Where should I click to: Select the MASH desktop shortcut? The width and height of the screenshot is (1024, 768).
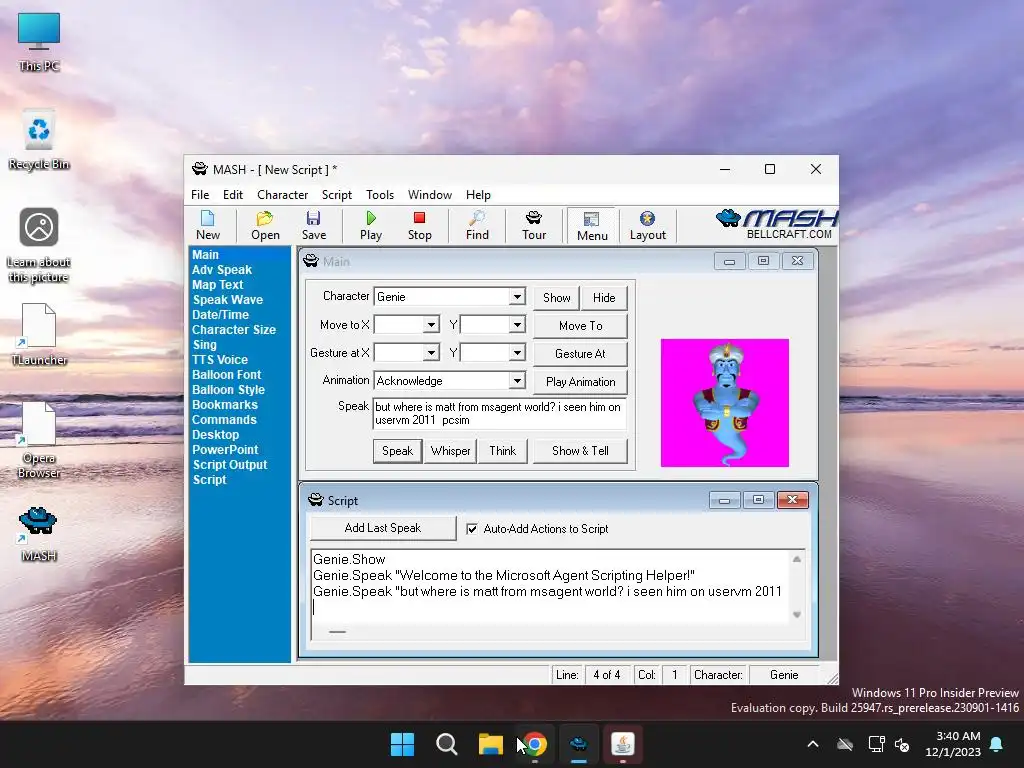[x=39, y=534]
